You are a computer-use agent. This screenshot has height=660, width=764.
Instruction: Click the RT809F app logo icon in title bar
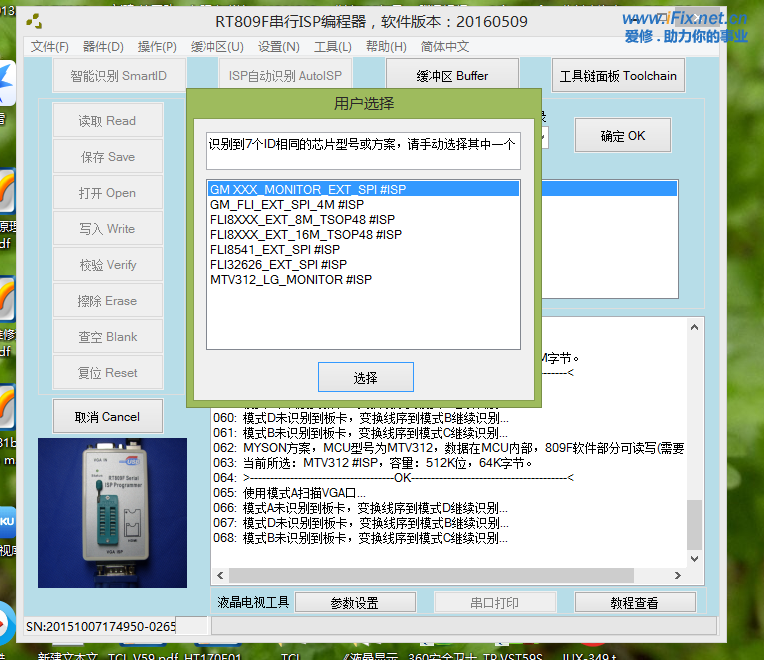[x=34, y=21]
